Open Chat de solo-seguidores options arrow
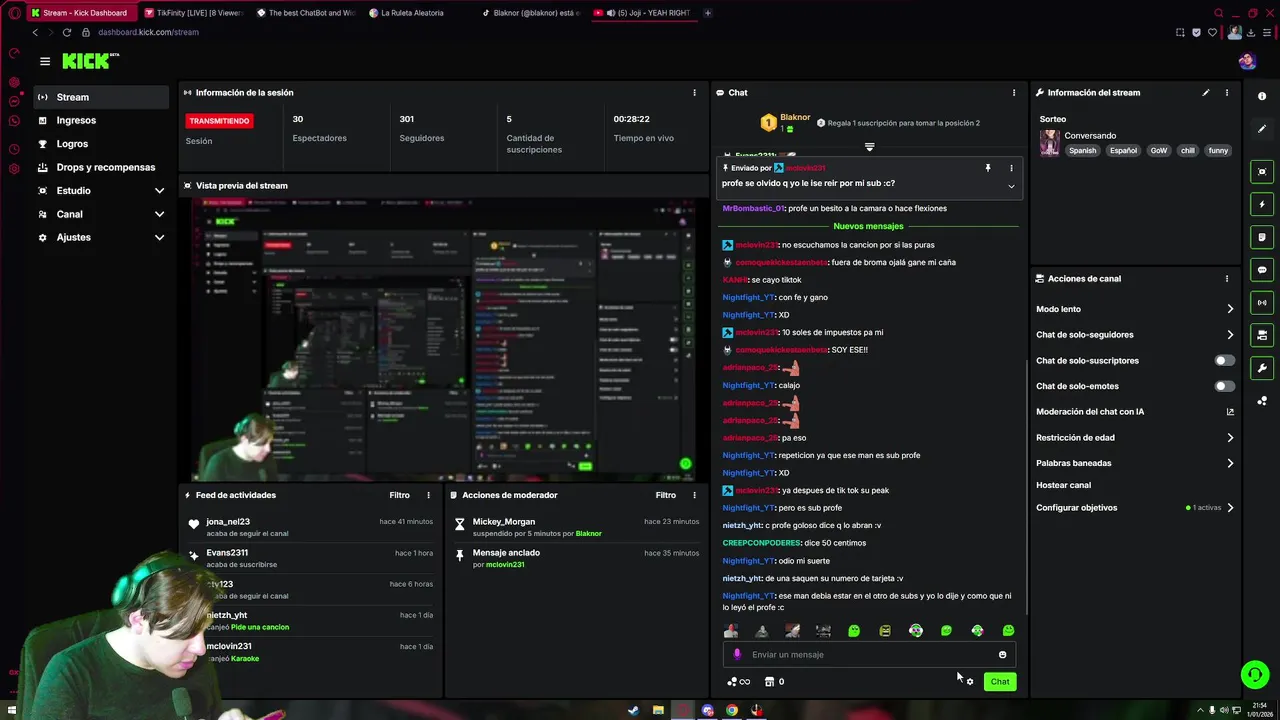 1230,335
